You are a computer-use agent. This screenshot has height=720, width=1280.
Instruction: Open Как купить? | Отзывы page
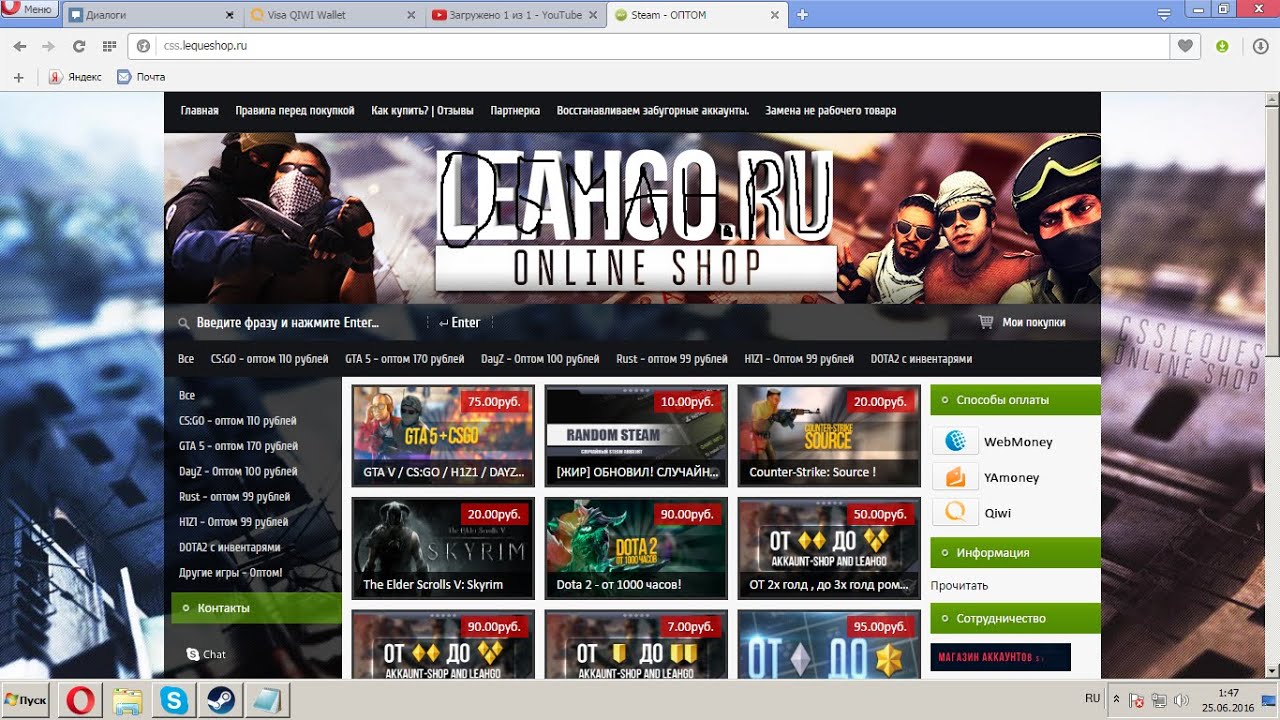pyautogui.click(x=422, y=111)
